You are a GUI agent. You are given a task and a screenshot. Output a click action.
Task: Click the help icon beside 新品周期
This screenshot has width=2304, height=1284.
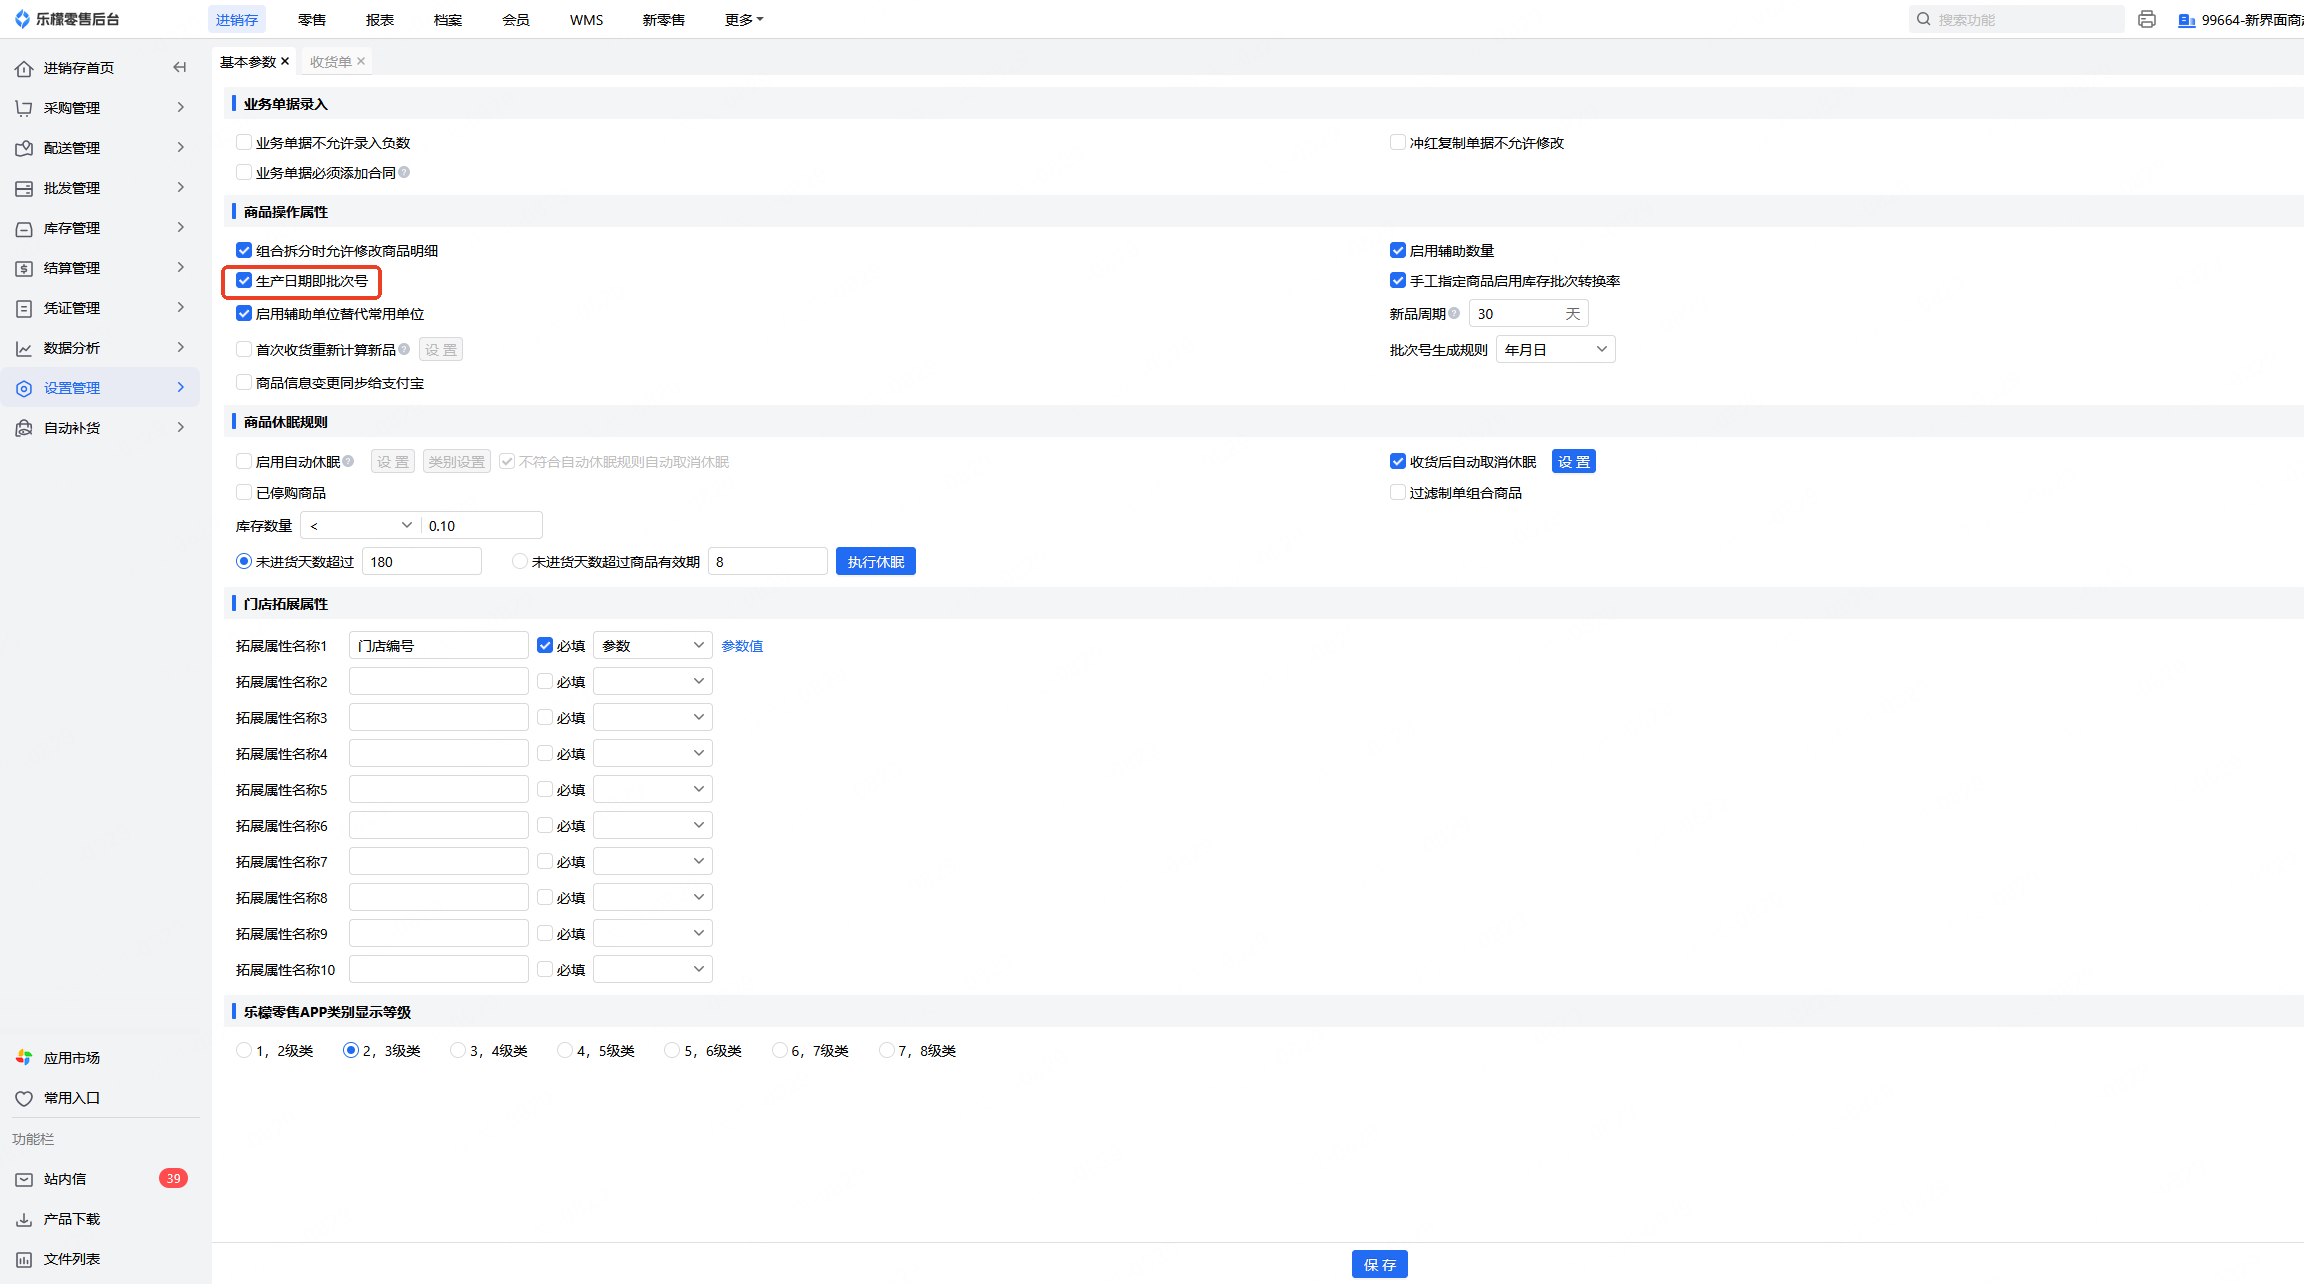click(1454, 314)
